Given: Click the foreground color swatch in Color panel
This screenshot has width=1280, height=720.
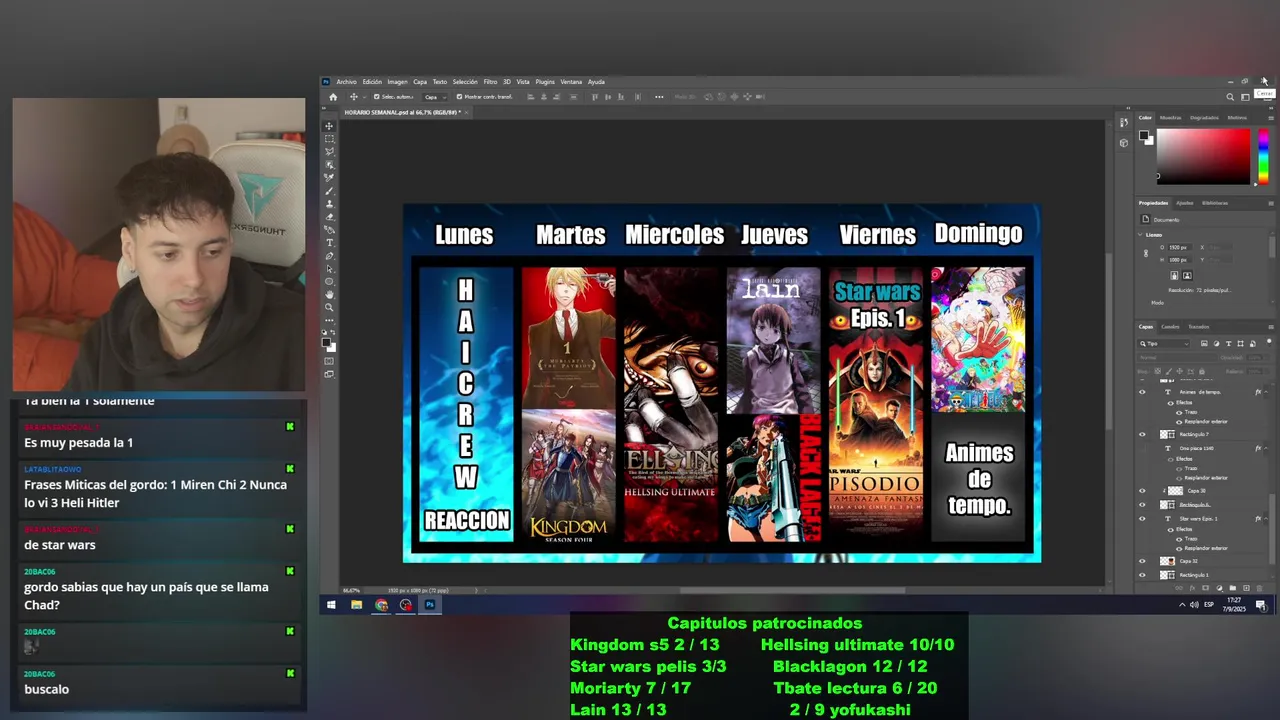Looking at the screenshot, I should [1144, 135].
